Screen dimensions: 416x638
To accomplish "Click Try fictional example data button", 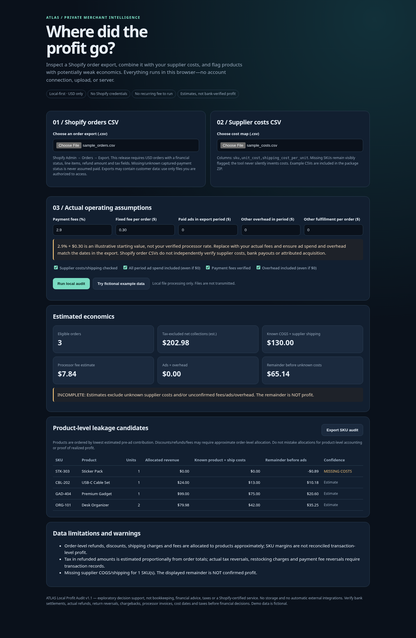I will tap(121, 284).
